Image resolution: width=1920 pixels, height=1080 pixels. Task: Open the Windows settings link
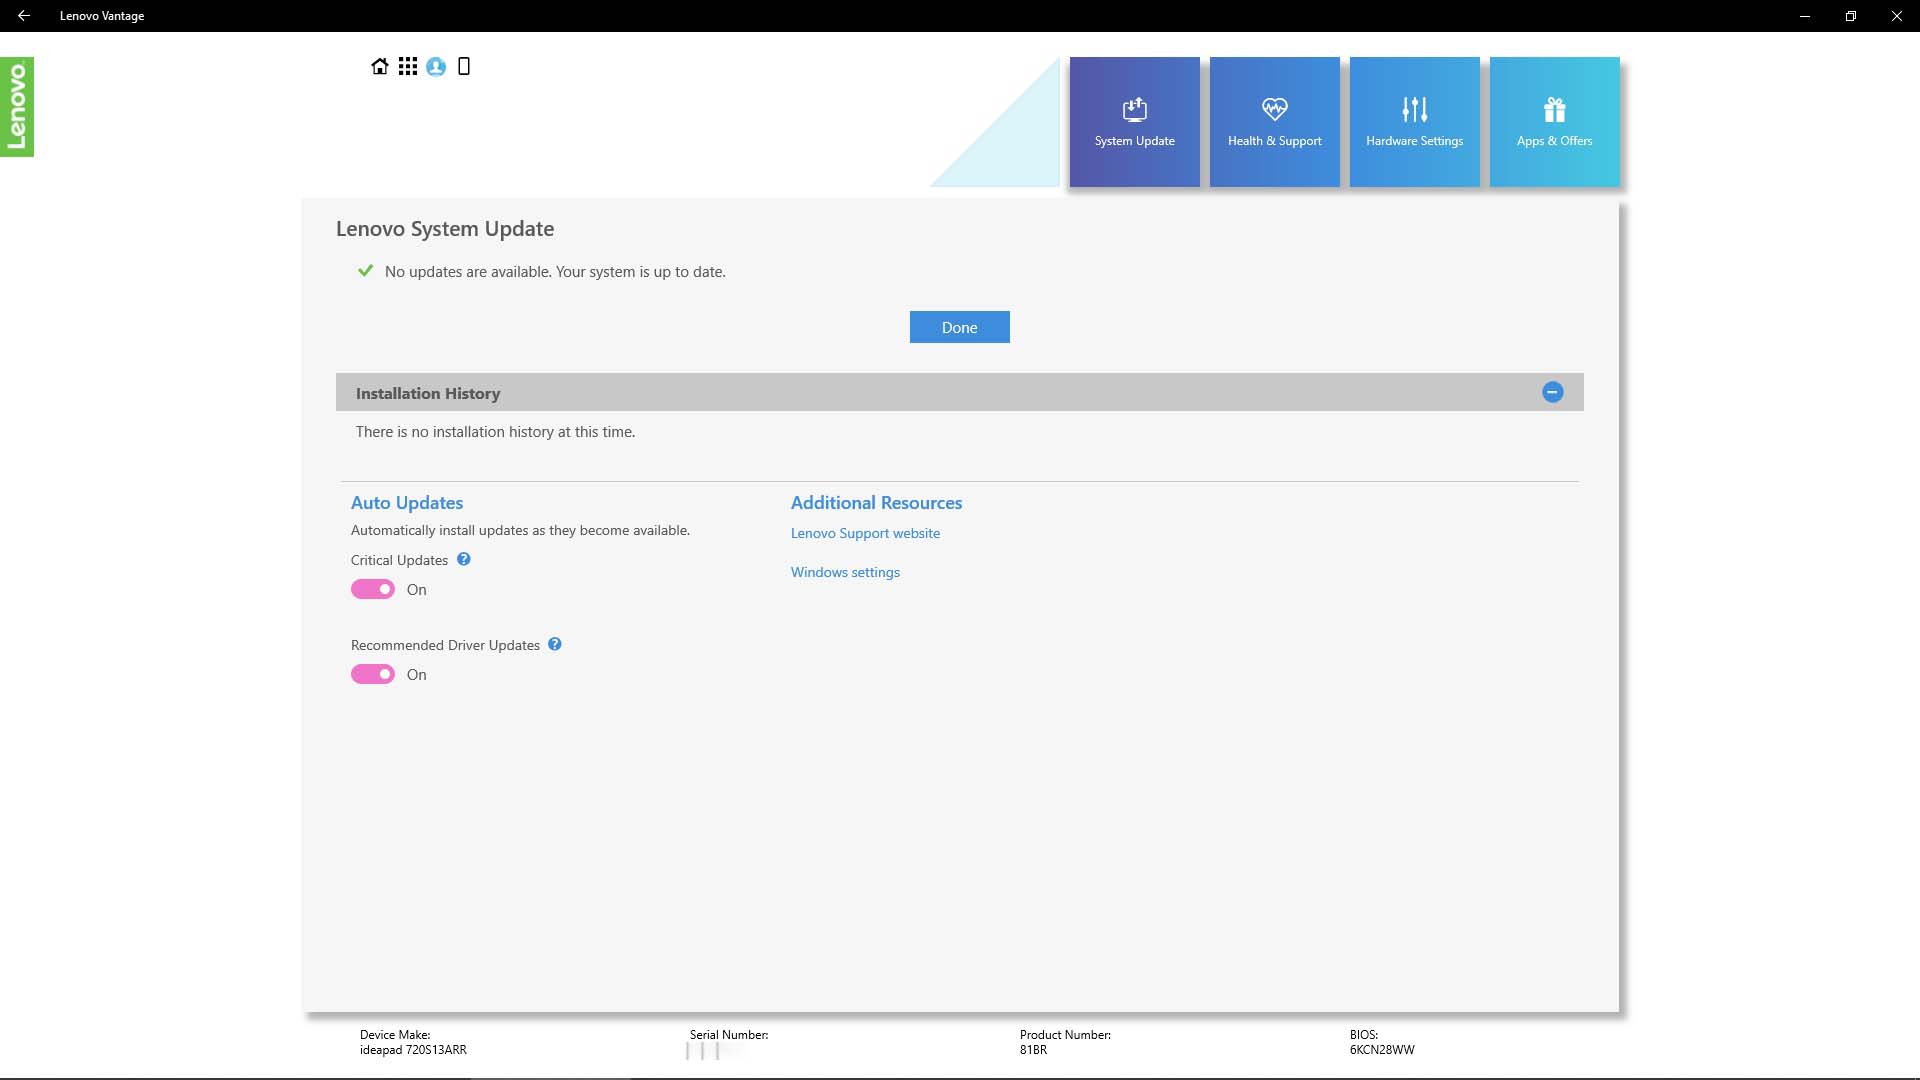click(845, 572)
